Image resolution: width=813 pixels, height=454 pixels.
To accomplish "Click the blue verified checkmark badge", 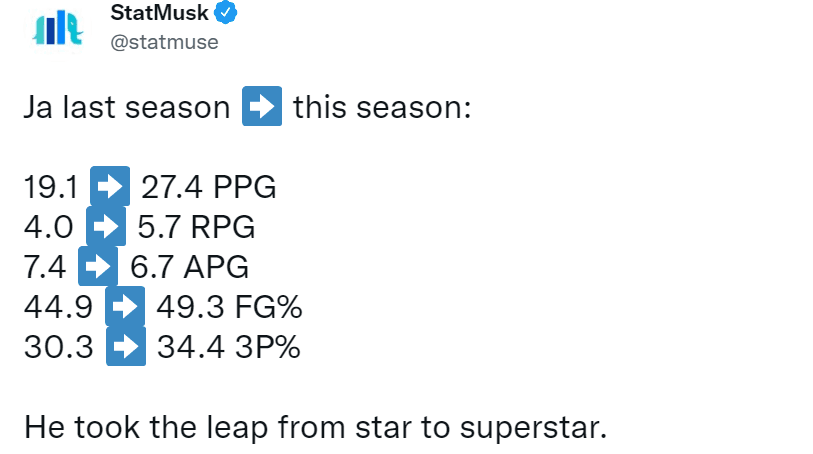I will tap(226, 15).
